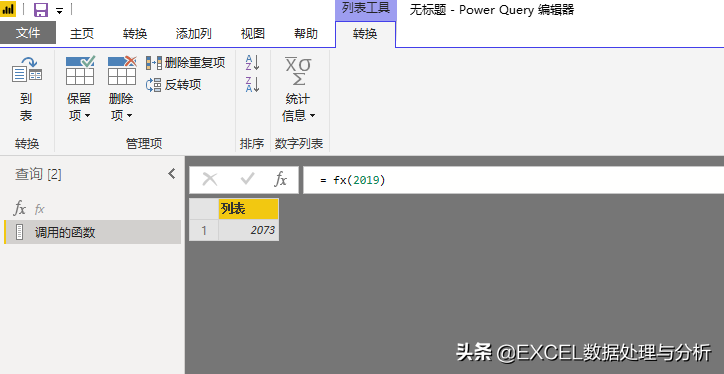The width and height of the screenshot is (724, 374).
Task: Switch to the Home (主页) tab
Action: [x=82, y=33]
